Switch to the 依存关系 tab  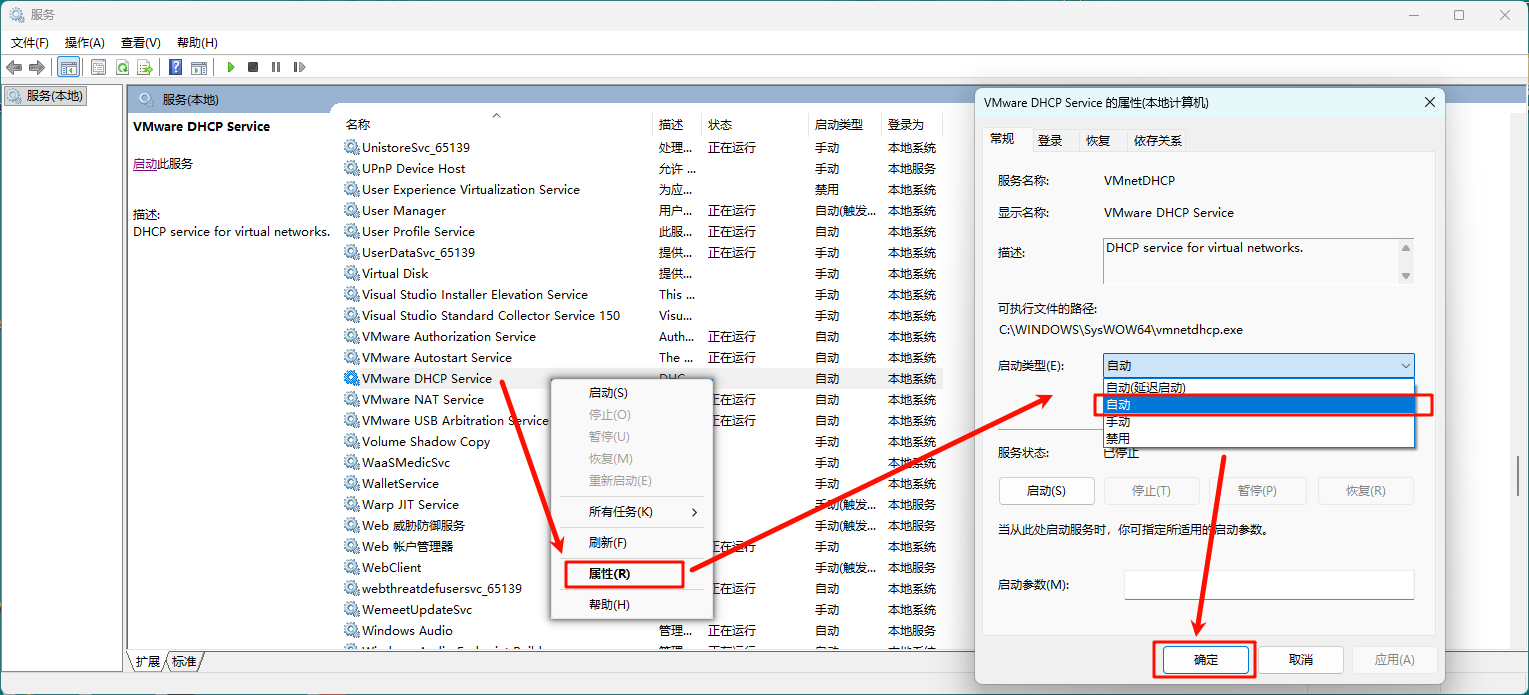(1157, 140)
